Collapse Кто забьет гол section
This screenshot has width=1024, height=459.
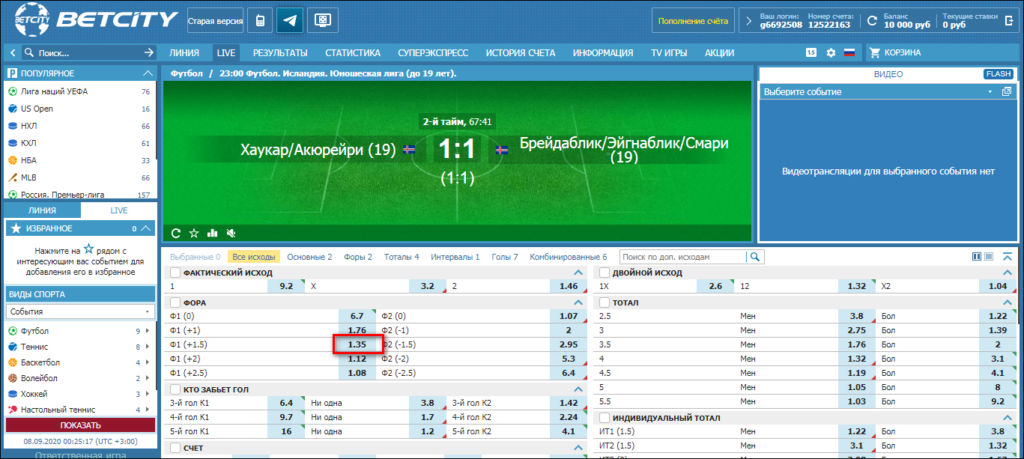pos(577,389)
